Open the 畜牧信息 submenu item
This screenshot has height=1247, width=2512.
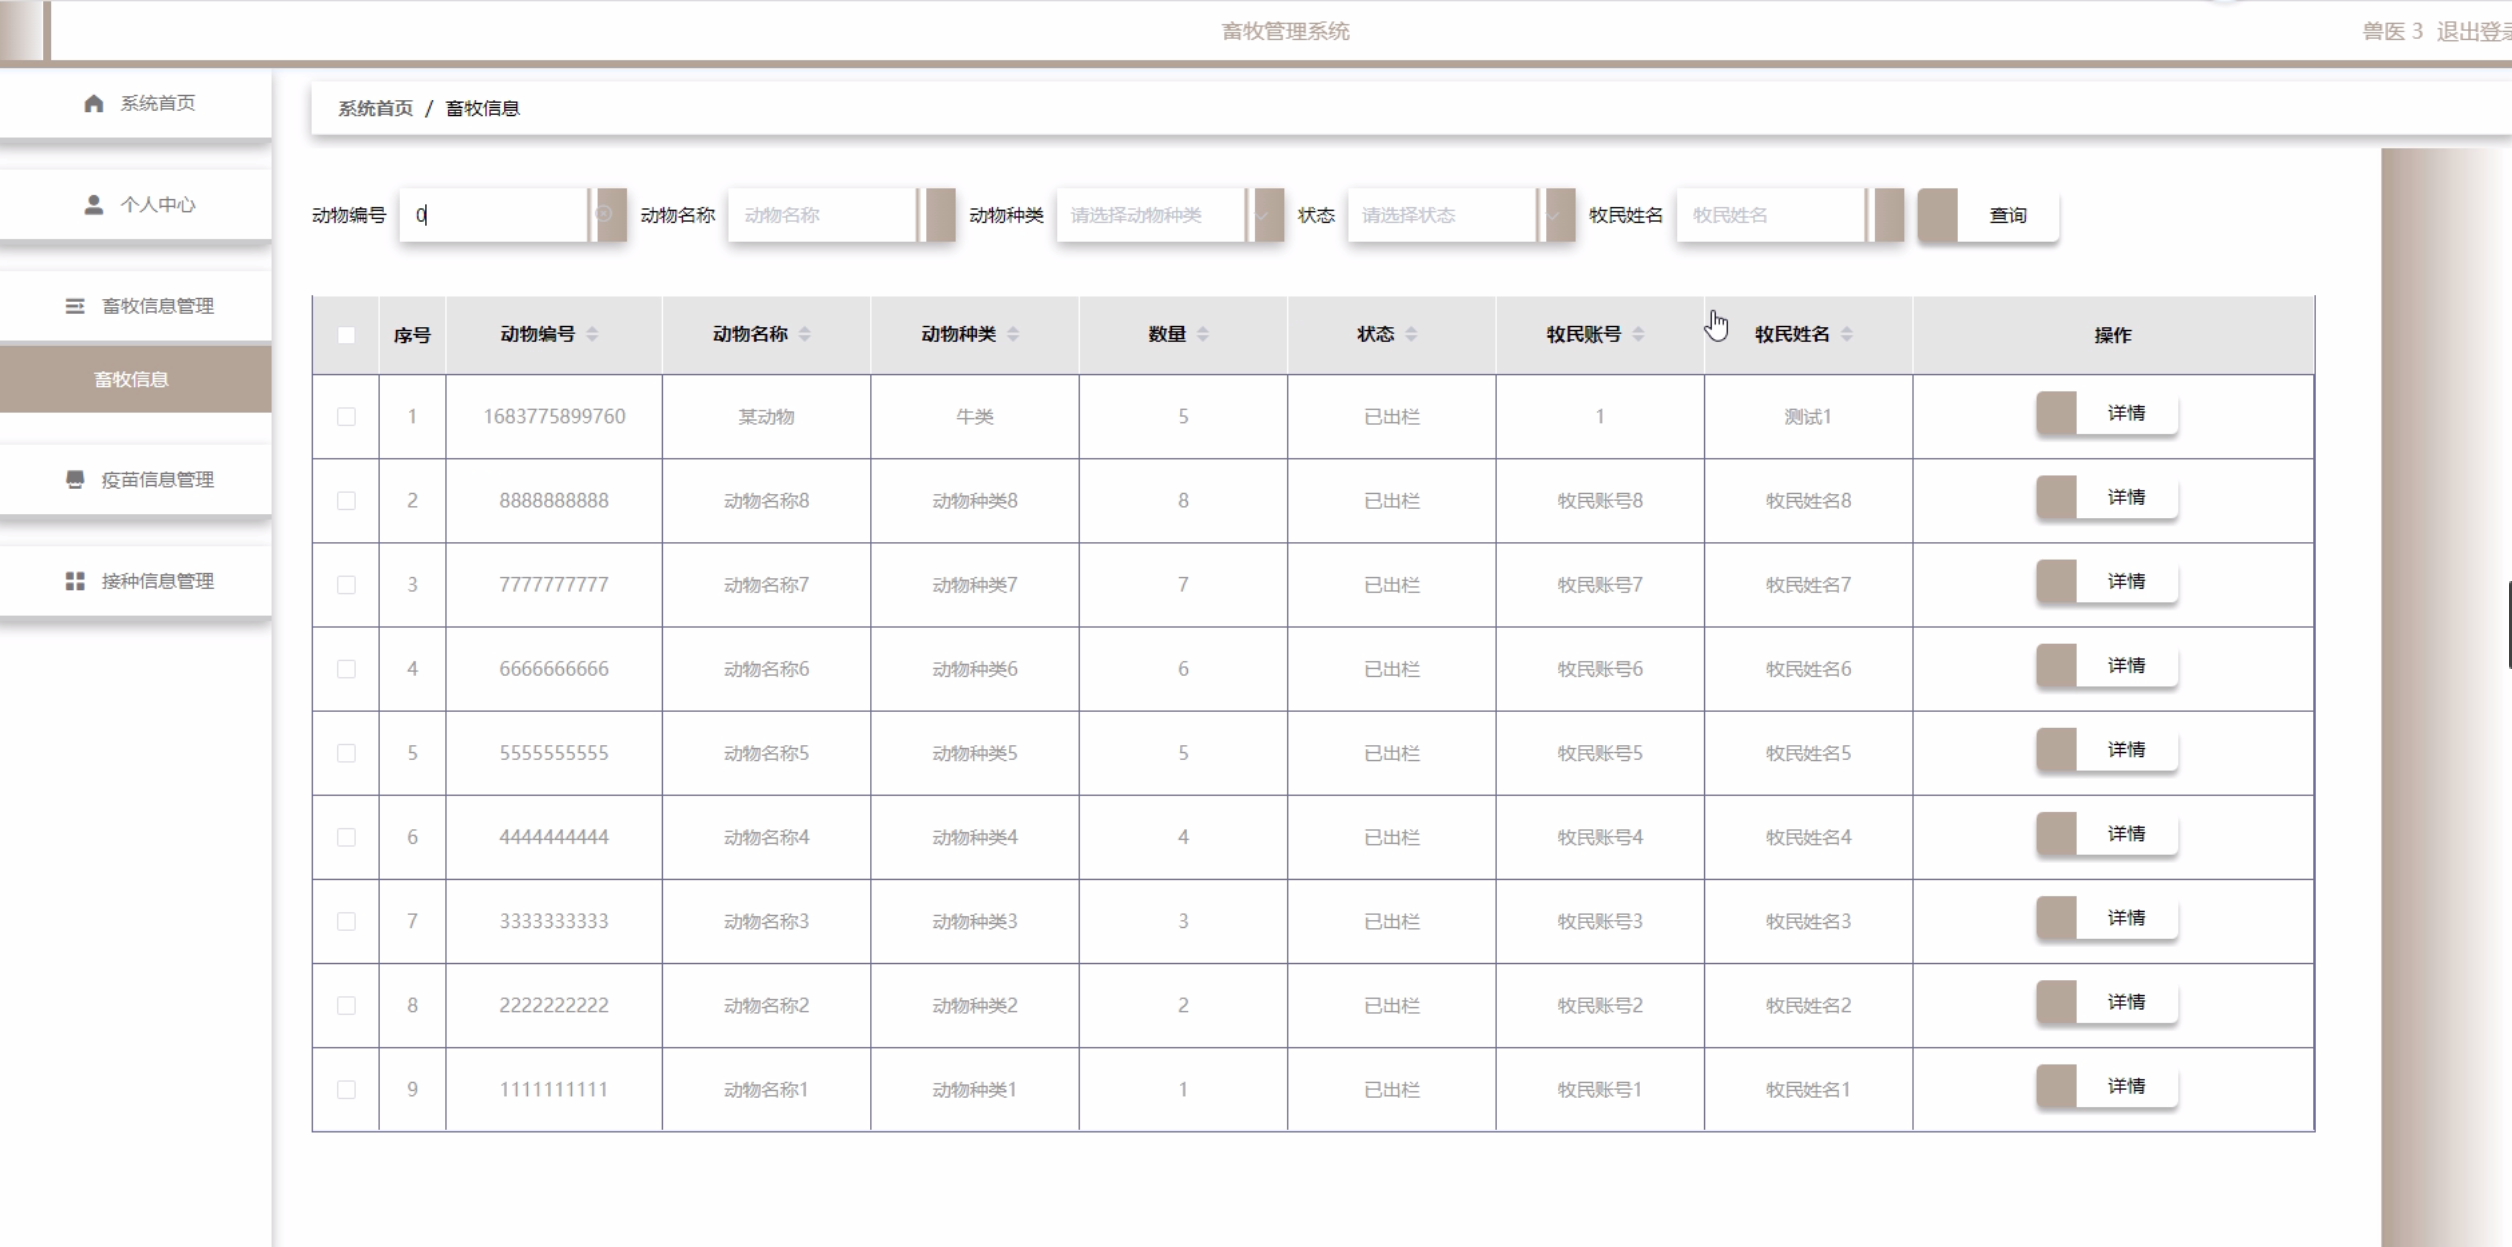click(132, 379)
